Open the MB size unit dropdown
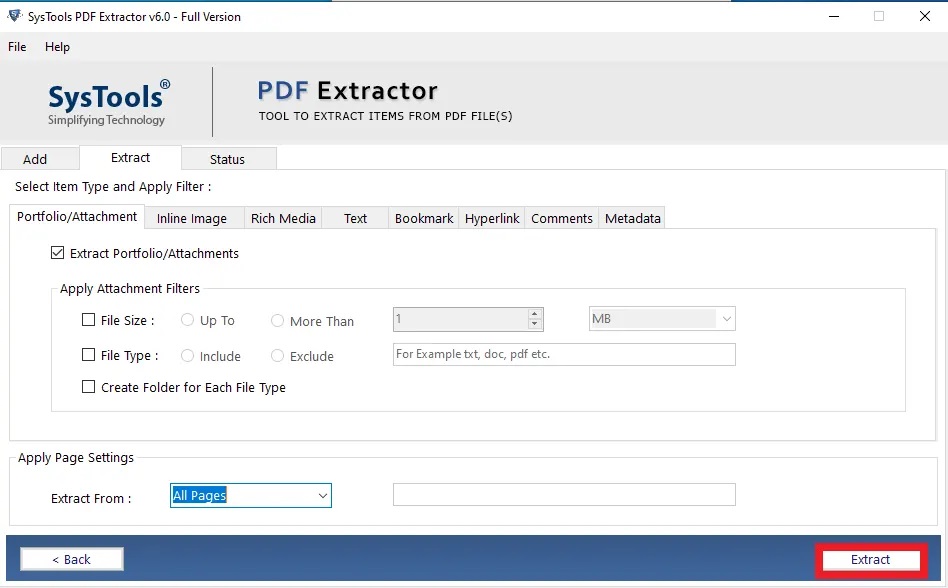 (727, 316)
